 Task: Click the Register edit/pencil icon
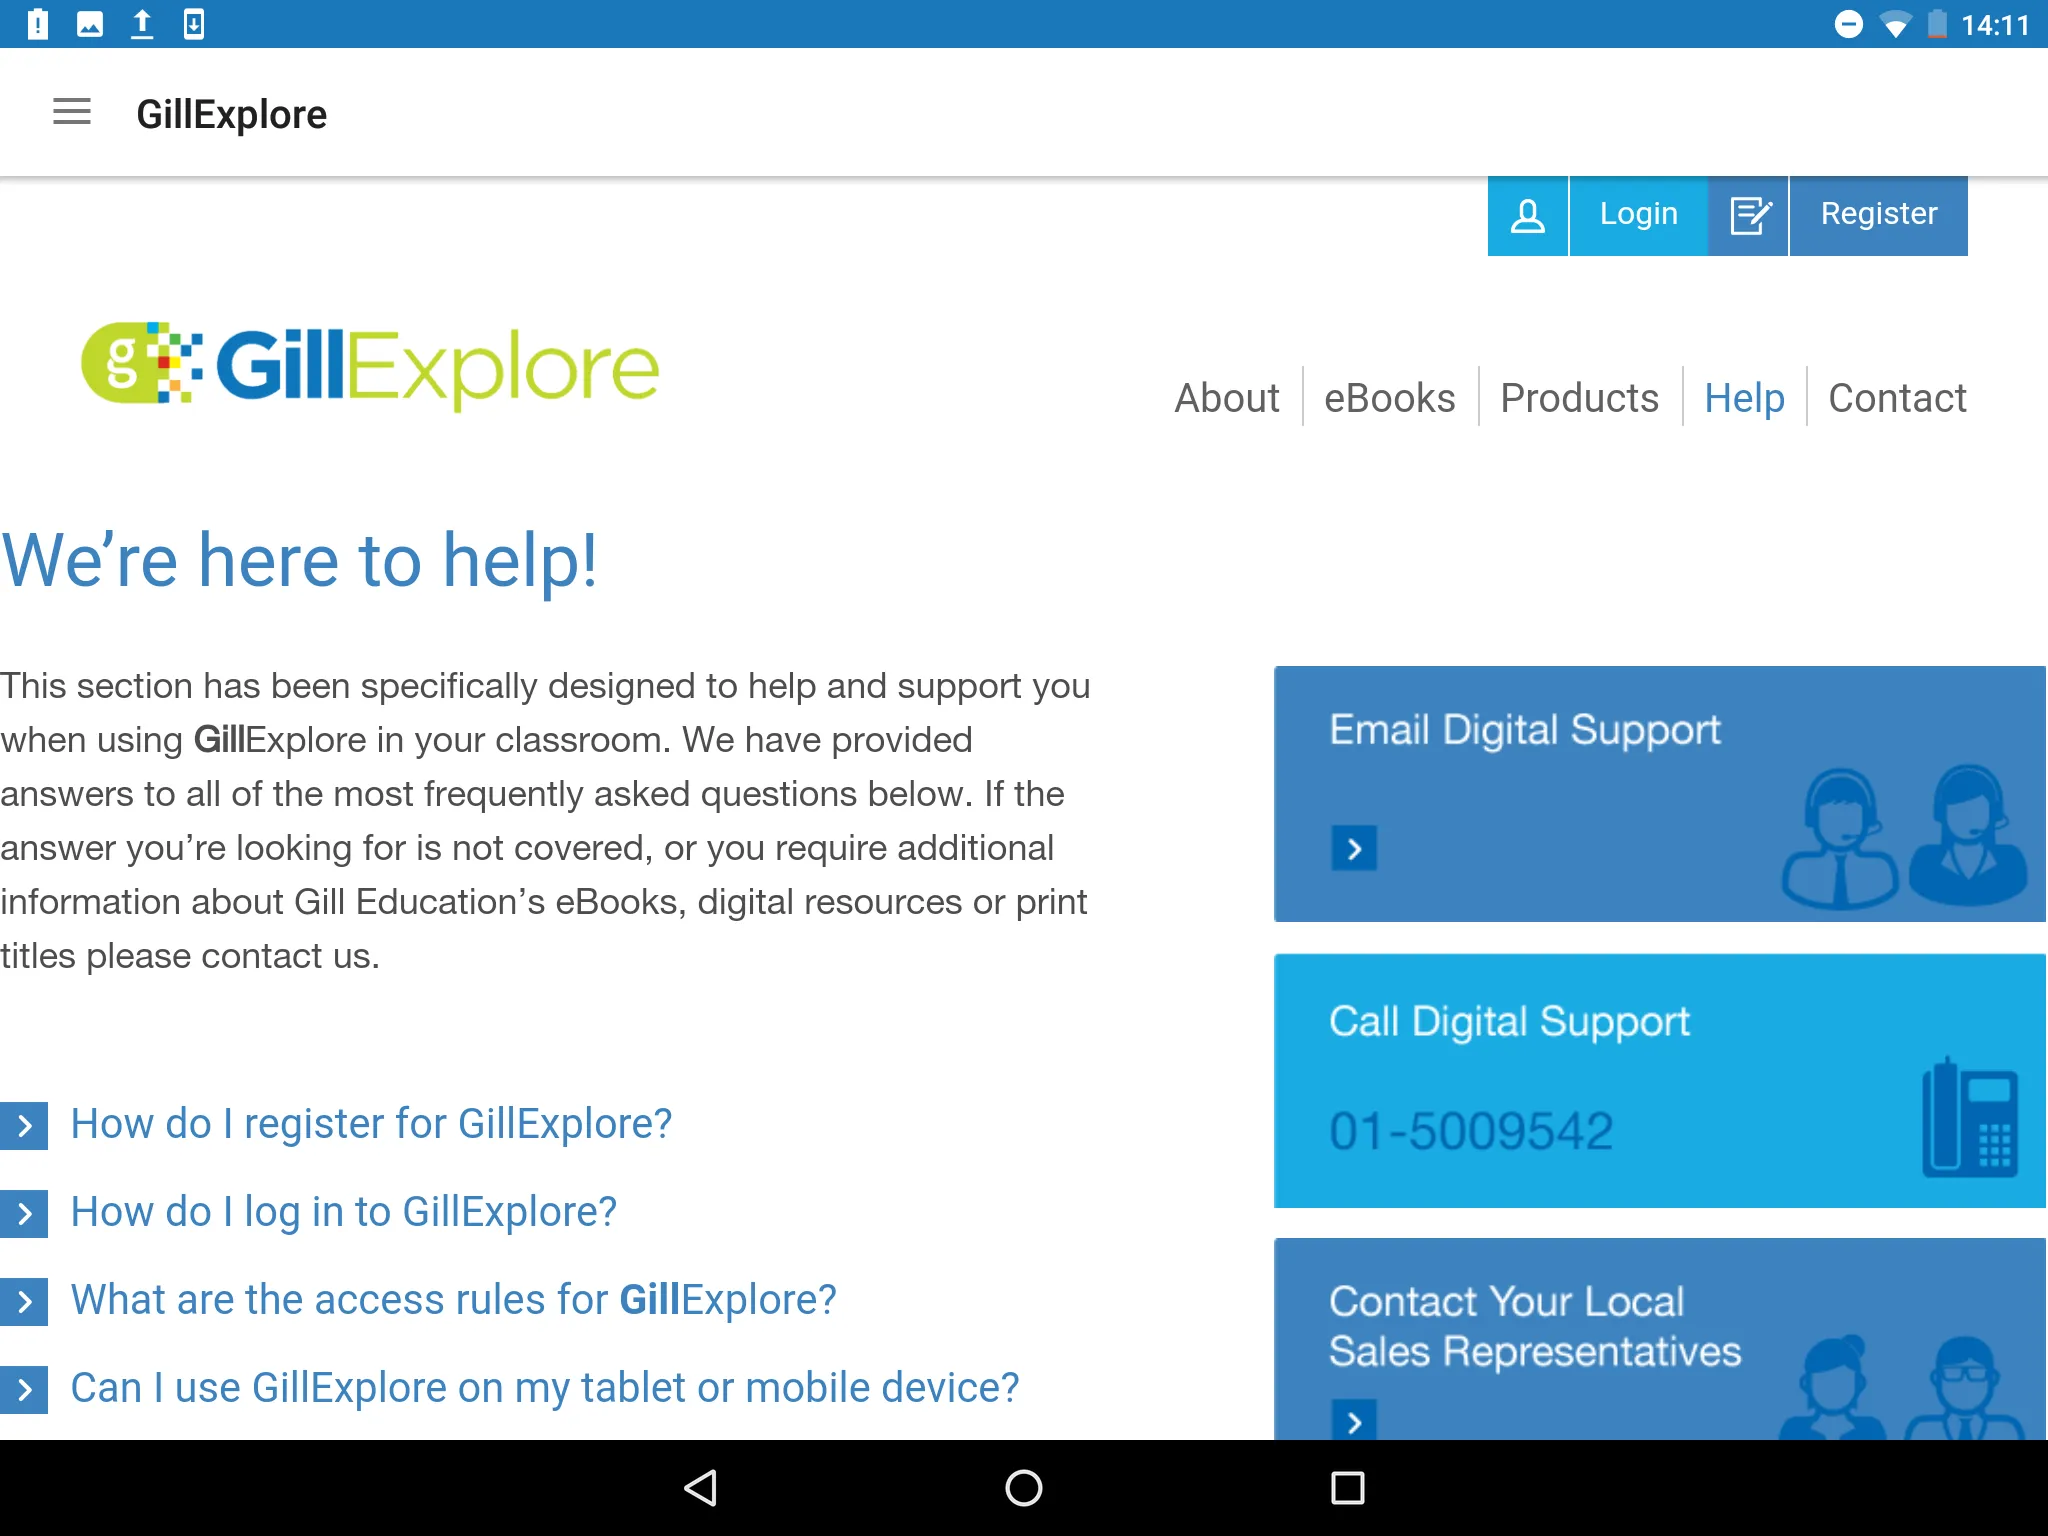pyautogui.click(x=1748, y=215)
